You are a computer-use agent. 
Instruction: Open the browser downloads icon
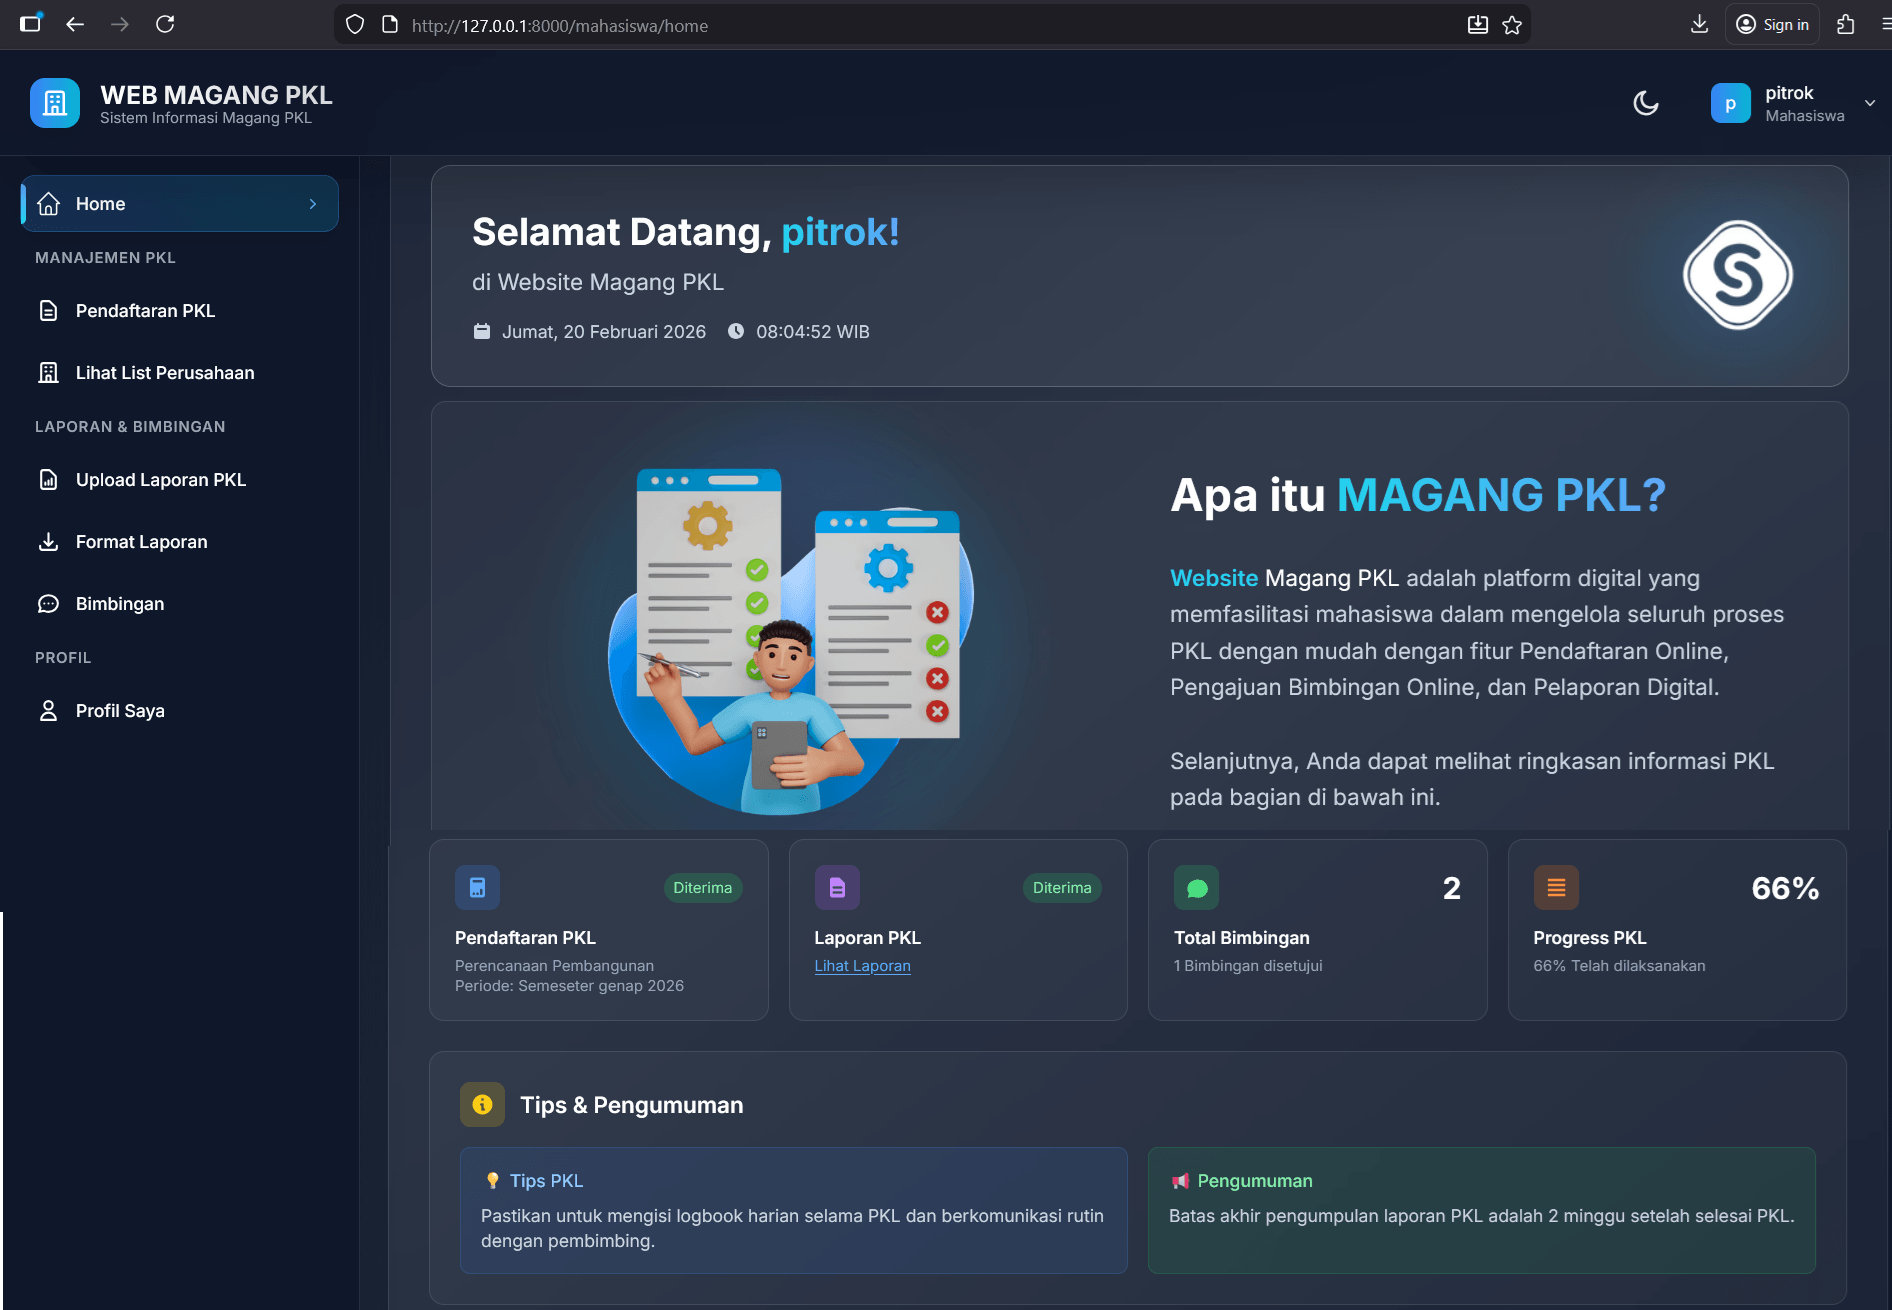1699,24
